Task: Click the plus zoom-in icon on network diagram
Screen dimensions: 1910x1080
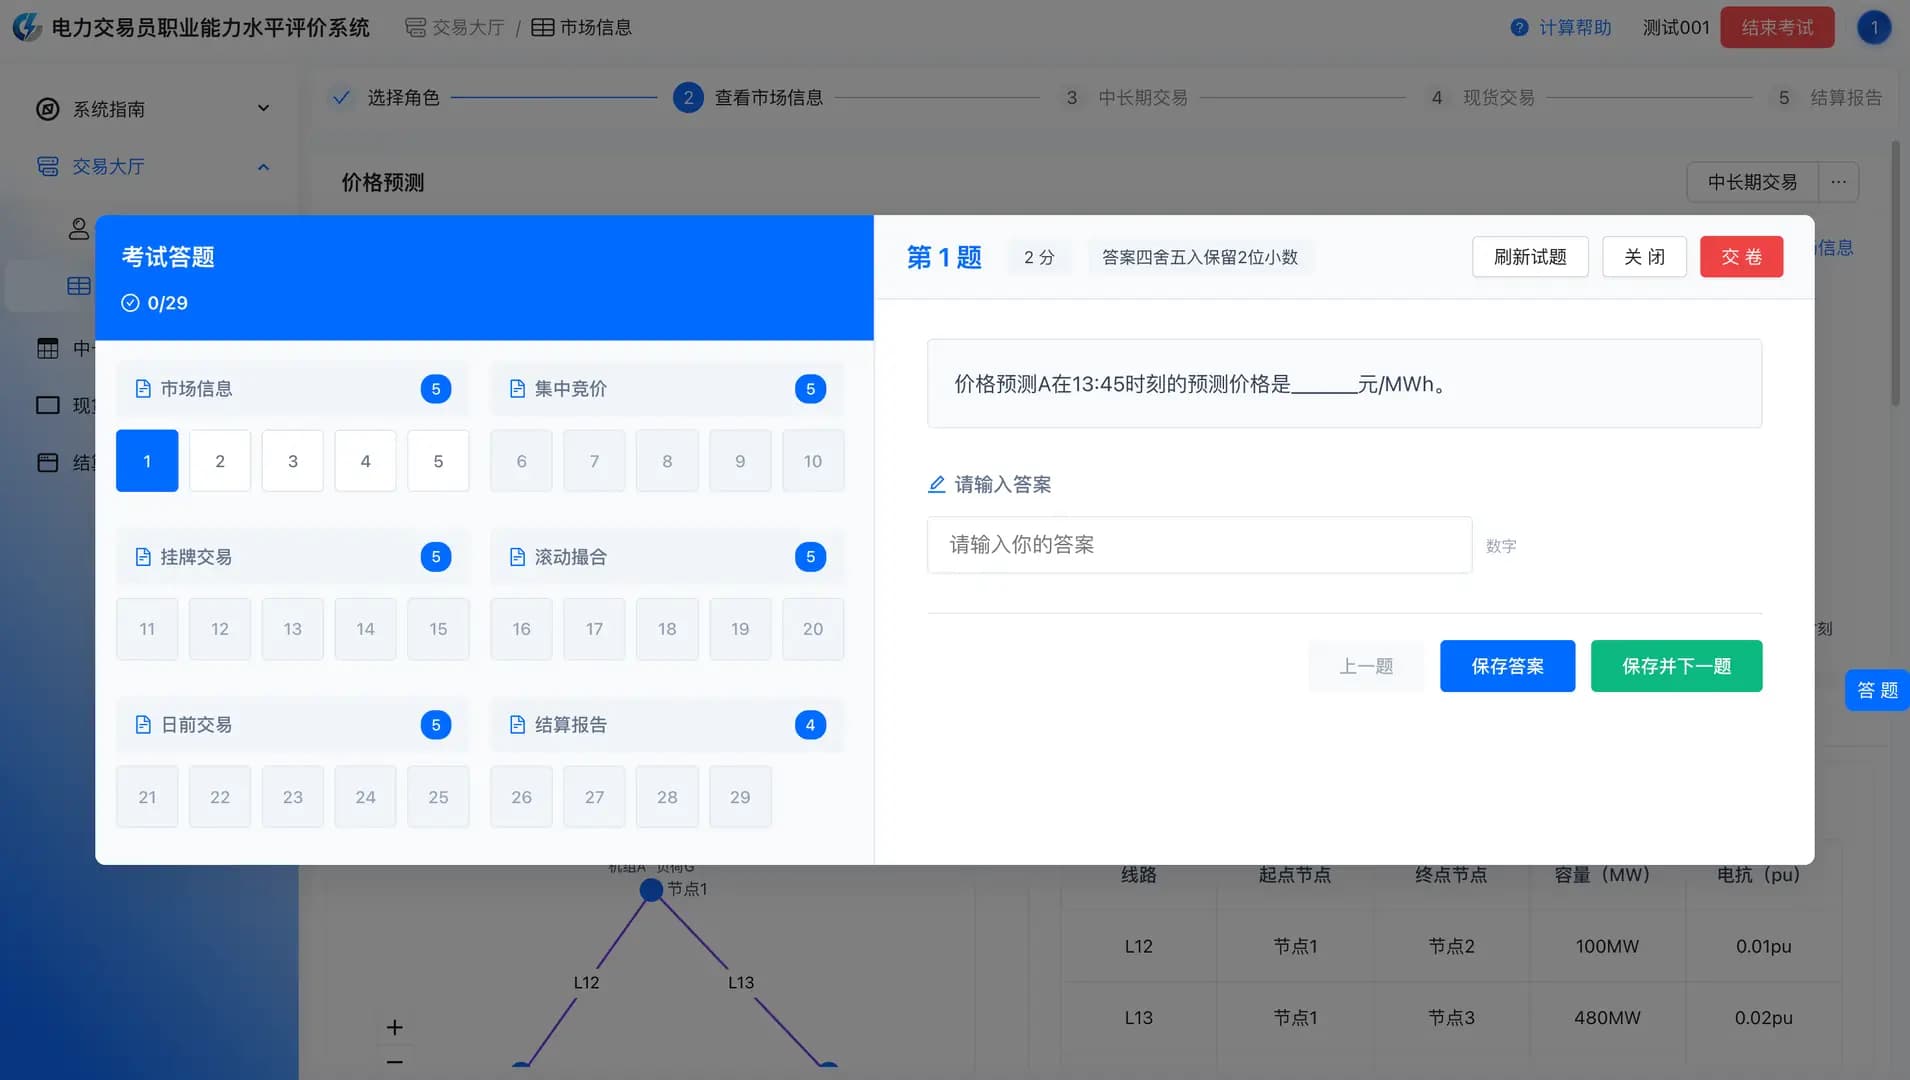Action: [395, 1027]
